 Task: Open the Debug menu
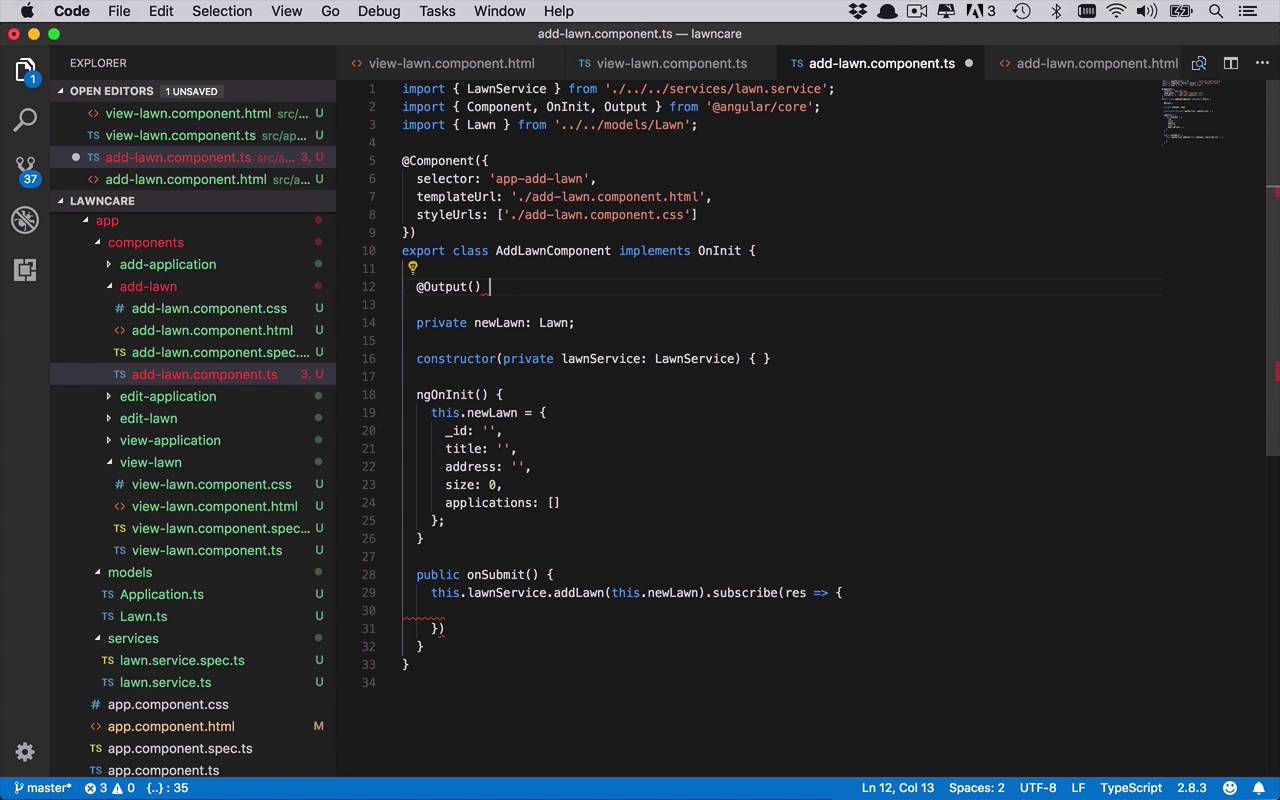(x=378, y=11)
